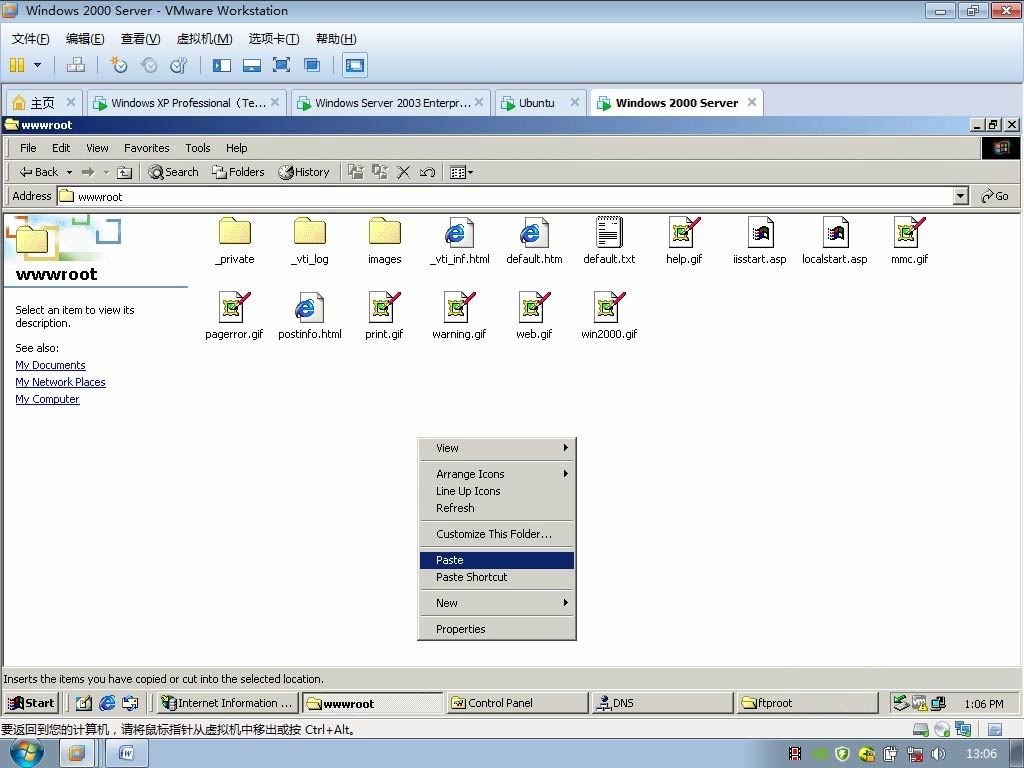Open the My Computer link
The height and width of the screenshot is (768, 1024).
47,399
